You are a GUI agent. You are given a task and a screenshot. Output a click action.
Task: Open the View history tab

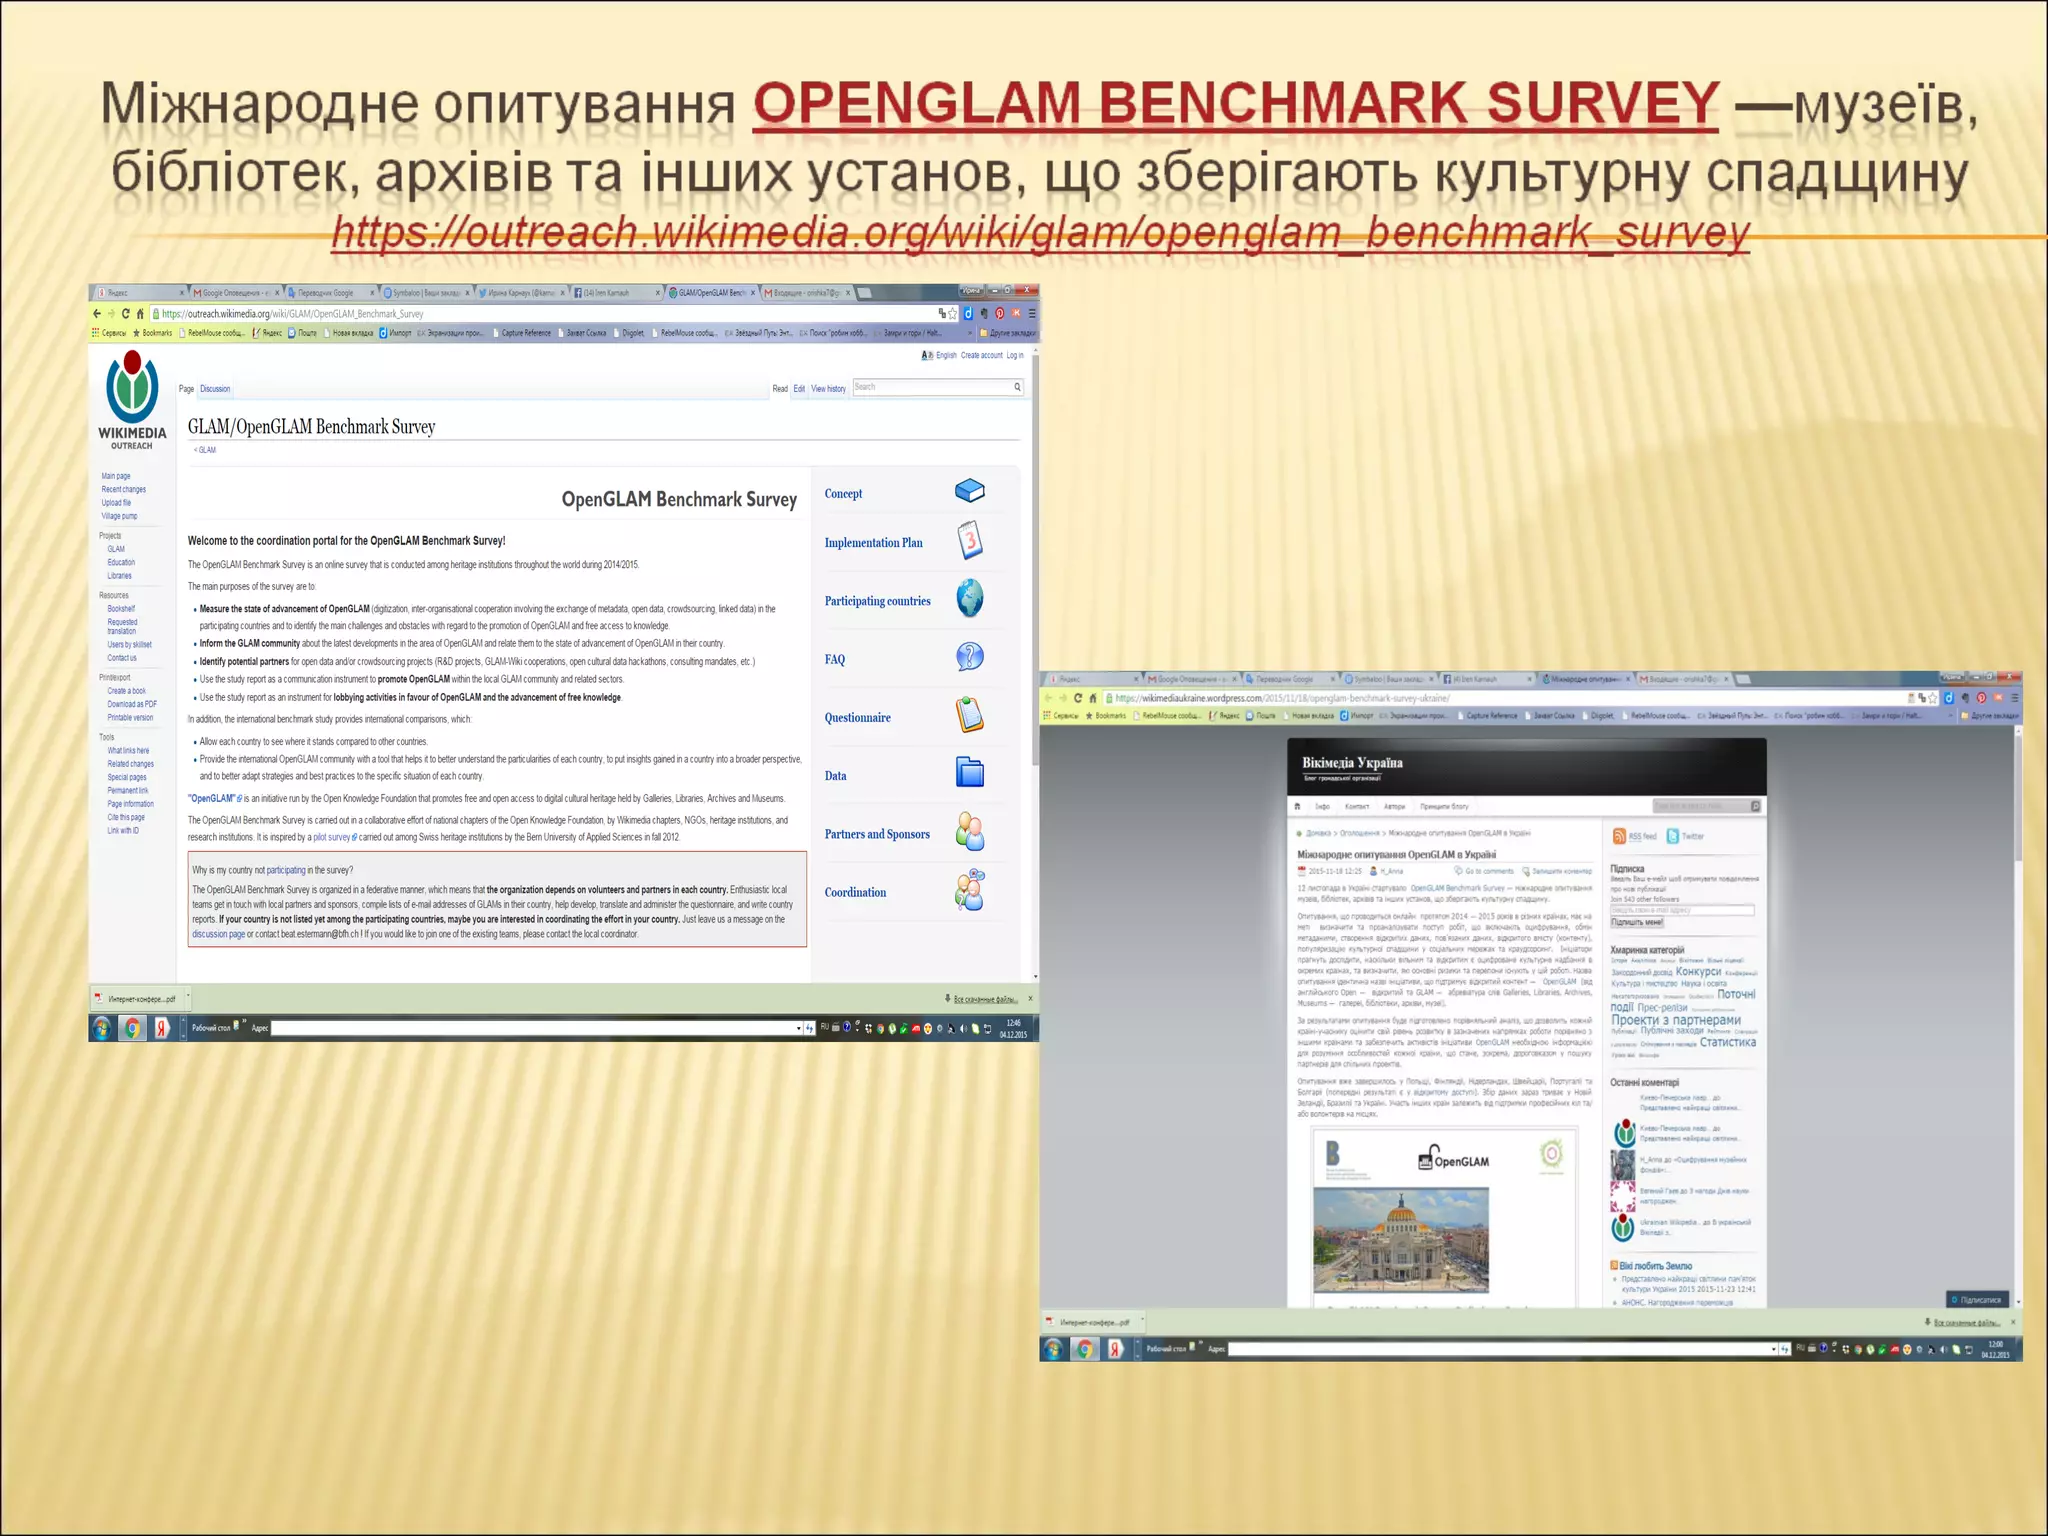point(828,389)
